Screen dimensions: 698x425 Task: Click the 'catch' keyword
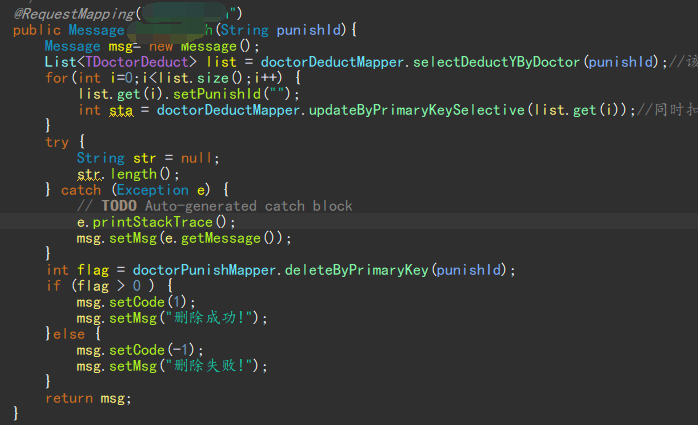point(81,190)
